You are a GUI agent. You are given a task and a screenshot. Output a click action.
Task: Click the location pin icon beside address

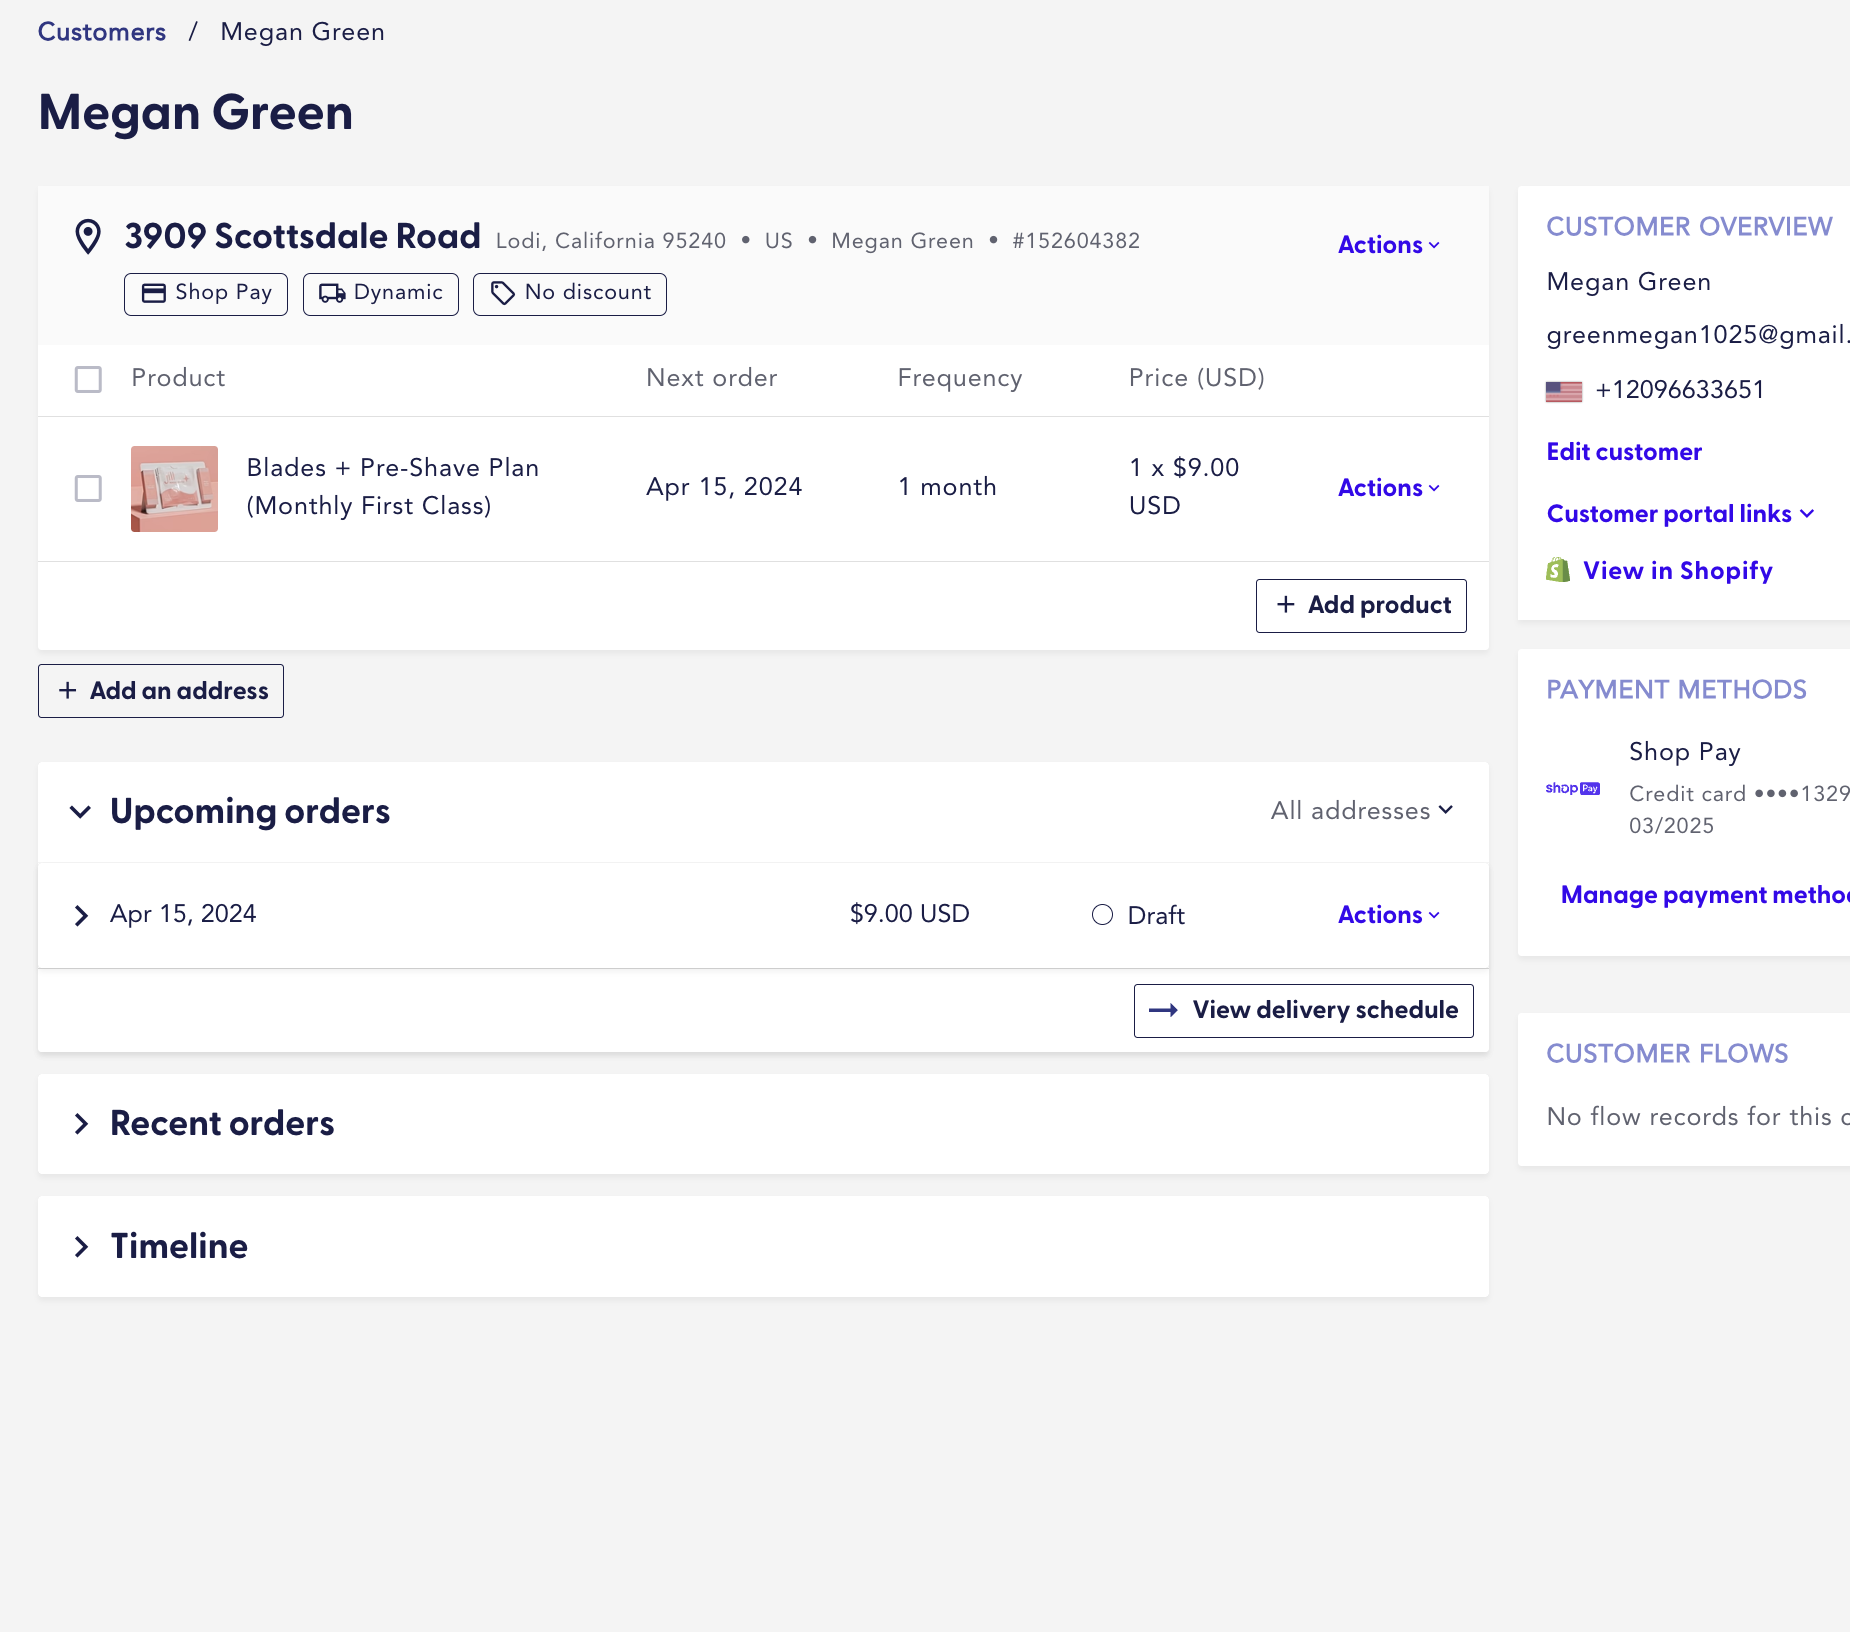click(88, 237)
